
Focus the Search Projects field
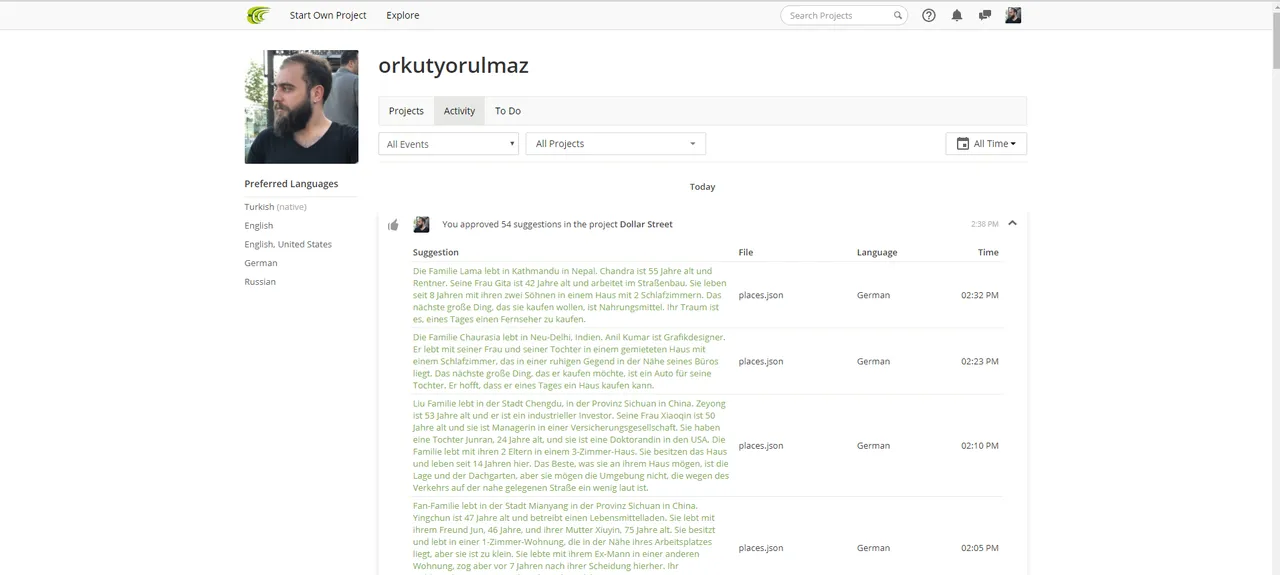pyautogui.click(x=844, y=15)
